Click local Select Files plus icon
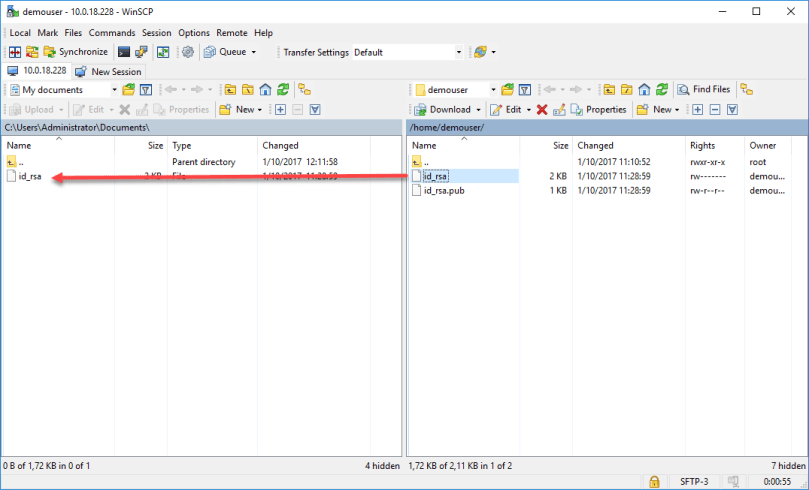The width and height of the screenshot is (809, 490). point(280,109)
